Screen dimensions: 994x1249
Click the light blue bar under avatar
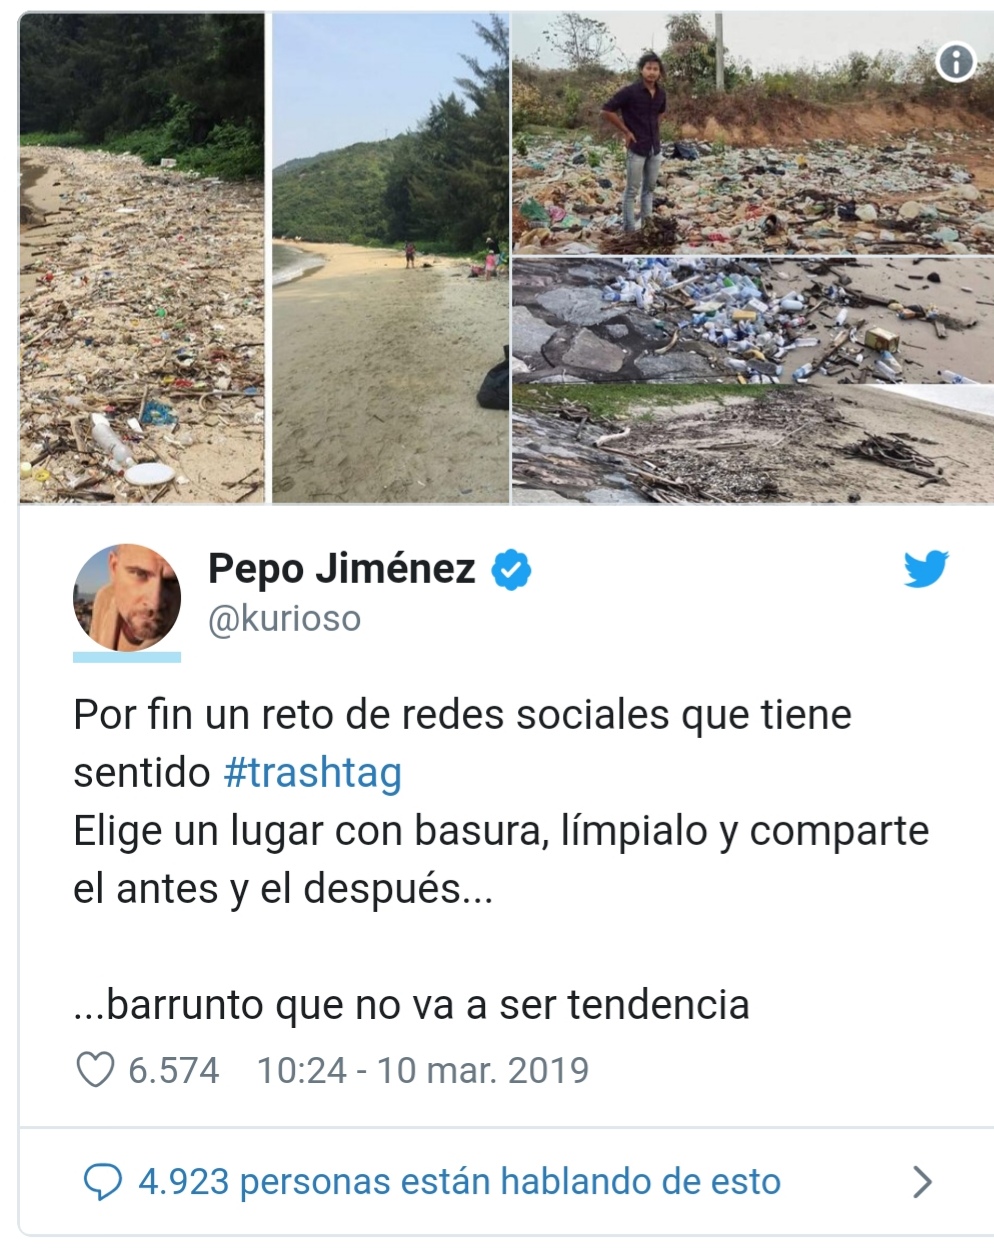pos(127,657)
